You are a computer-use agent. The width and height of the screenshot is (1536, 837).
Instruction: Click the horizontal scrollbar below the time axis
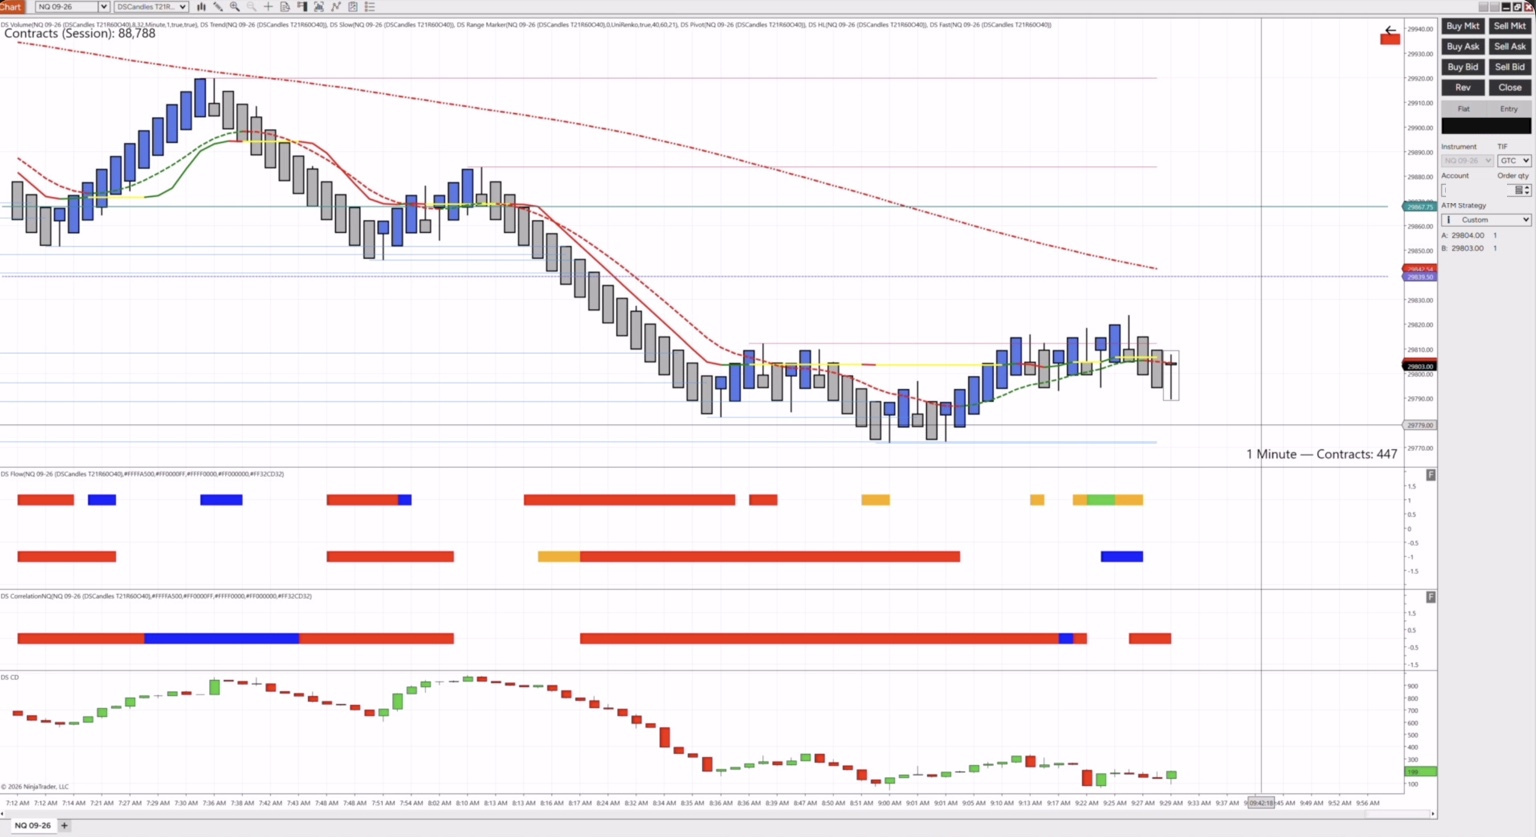[718, 814]
